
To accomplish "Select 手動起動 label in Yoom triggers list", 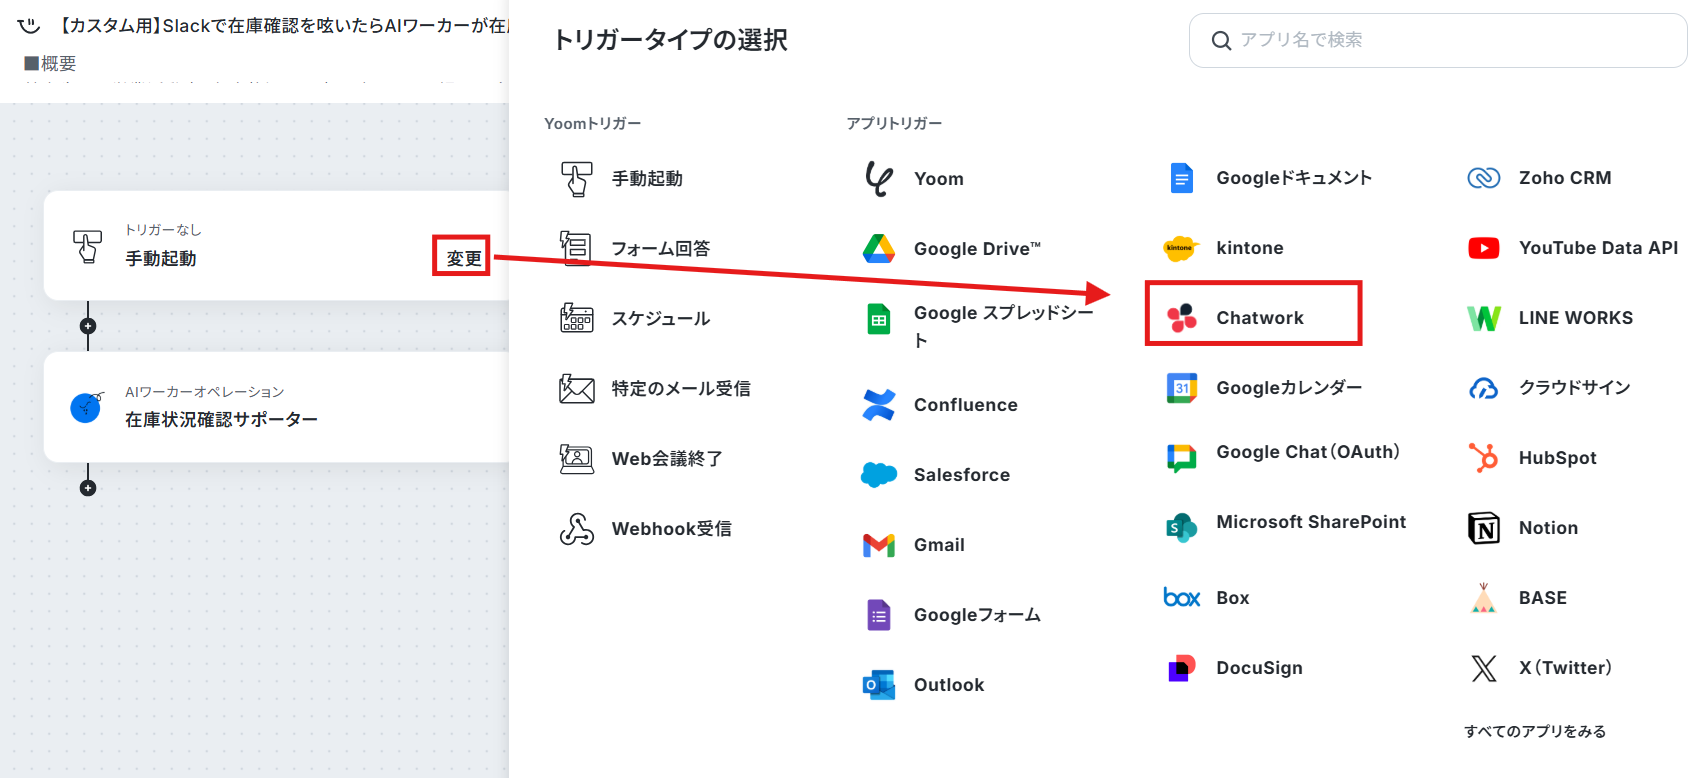I will (x=647, y=179).
